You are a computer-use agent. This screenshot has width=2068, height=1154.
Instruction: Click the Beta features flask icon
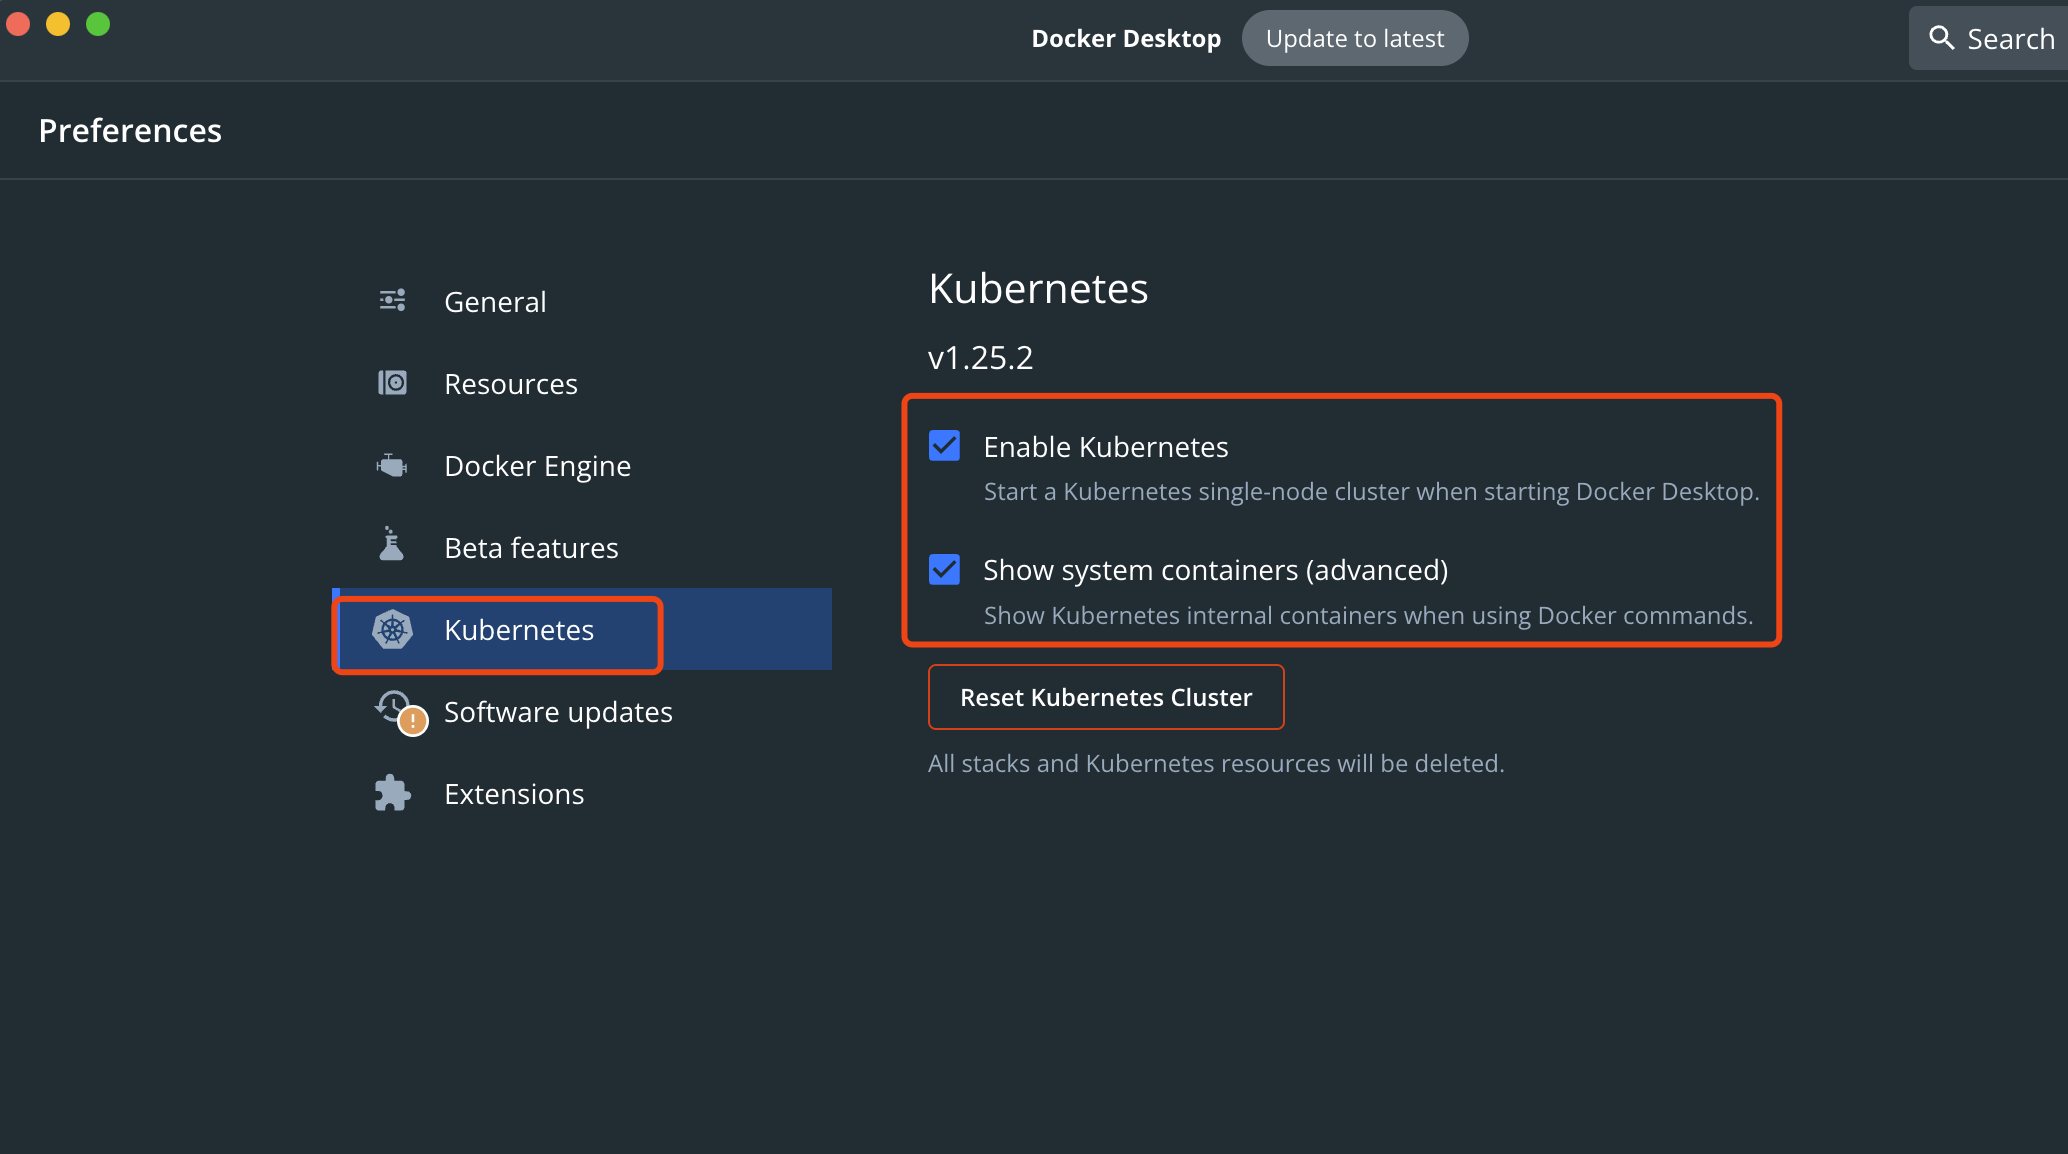tap(391, 544)
